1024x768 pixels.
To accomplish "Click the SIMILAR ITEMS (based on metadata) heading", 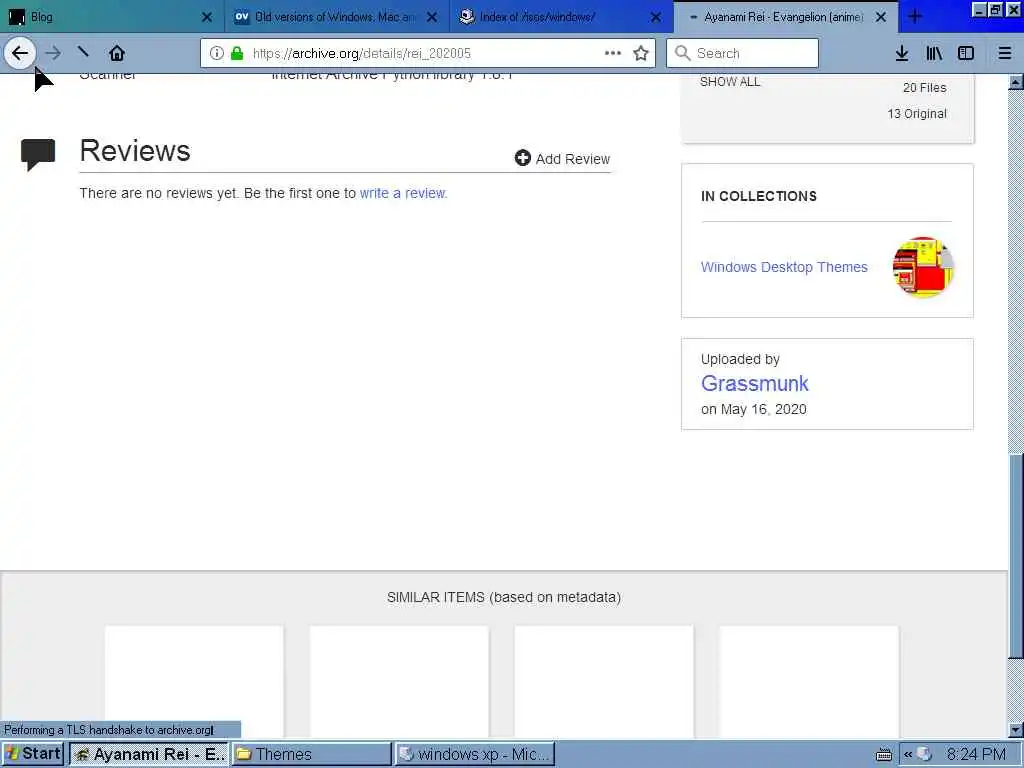I will 504,598.
